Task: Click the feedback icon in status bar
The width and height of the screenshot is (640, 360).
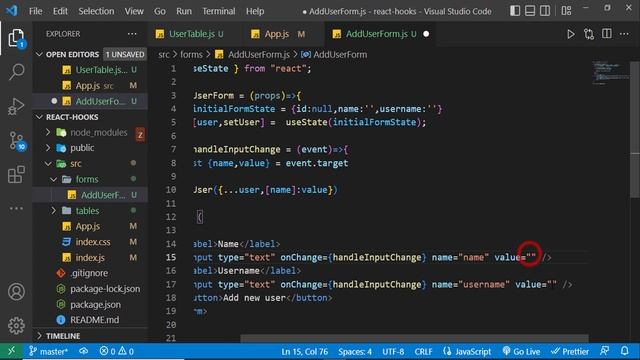Action: pos(604,351)
